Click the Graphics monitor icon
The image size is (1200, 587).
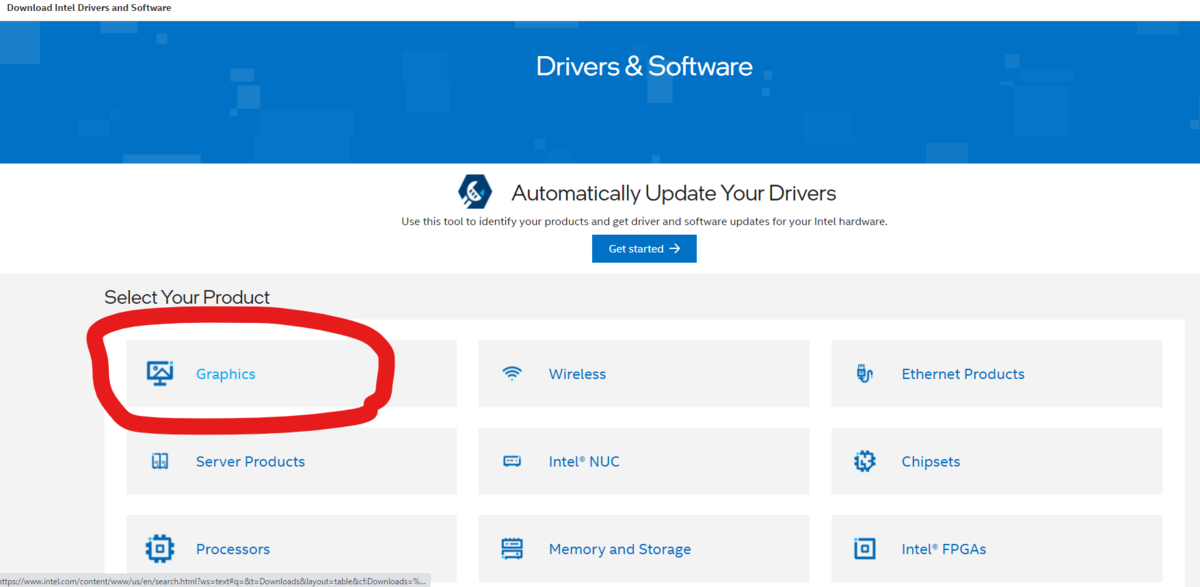(x=160, y=373)
